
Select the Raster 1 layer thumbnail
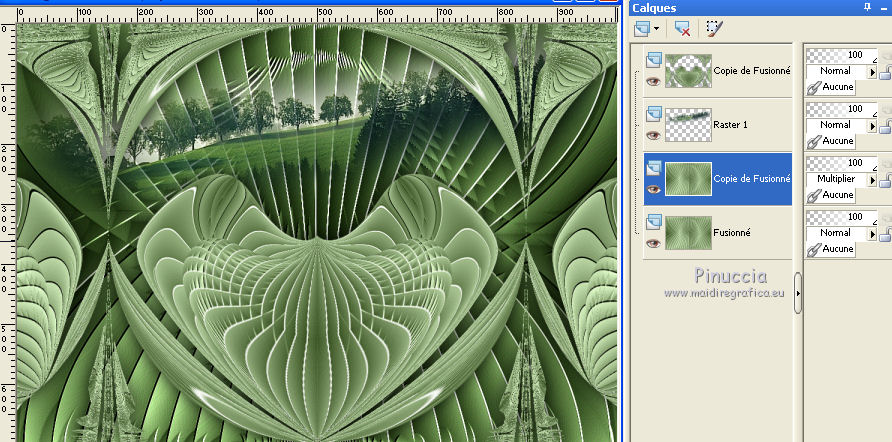coord(688,125)
